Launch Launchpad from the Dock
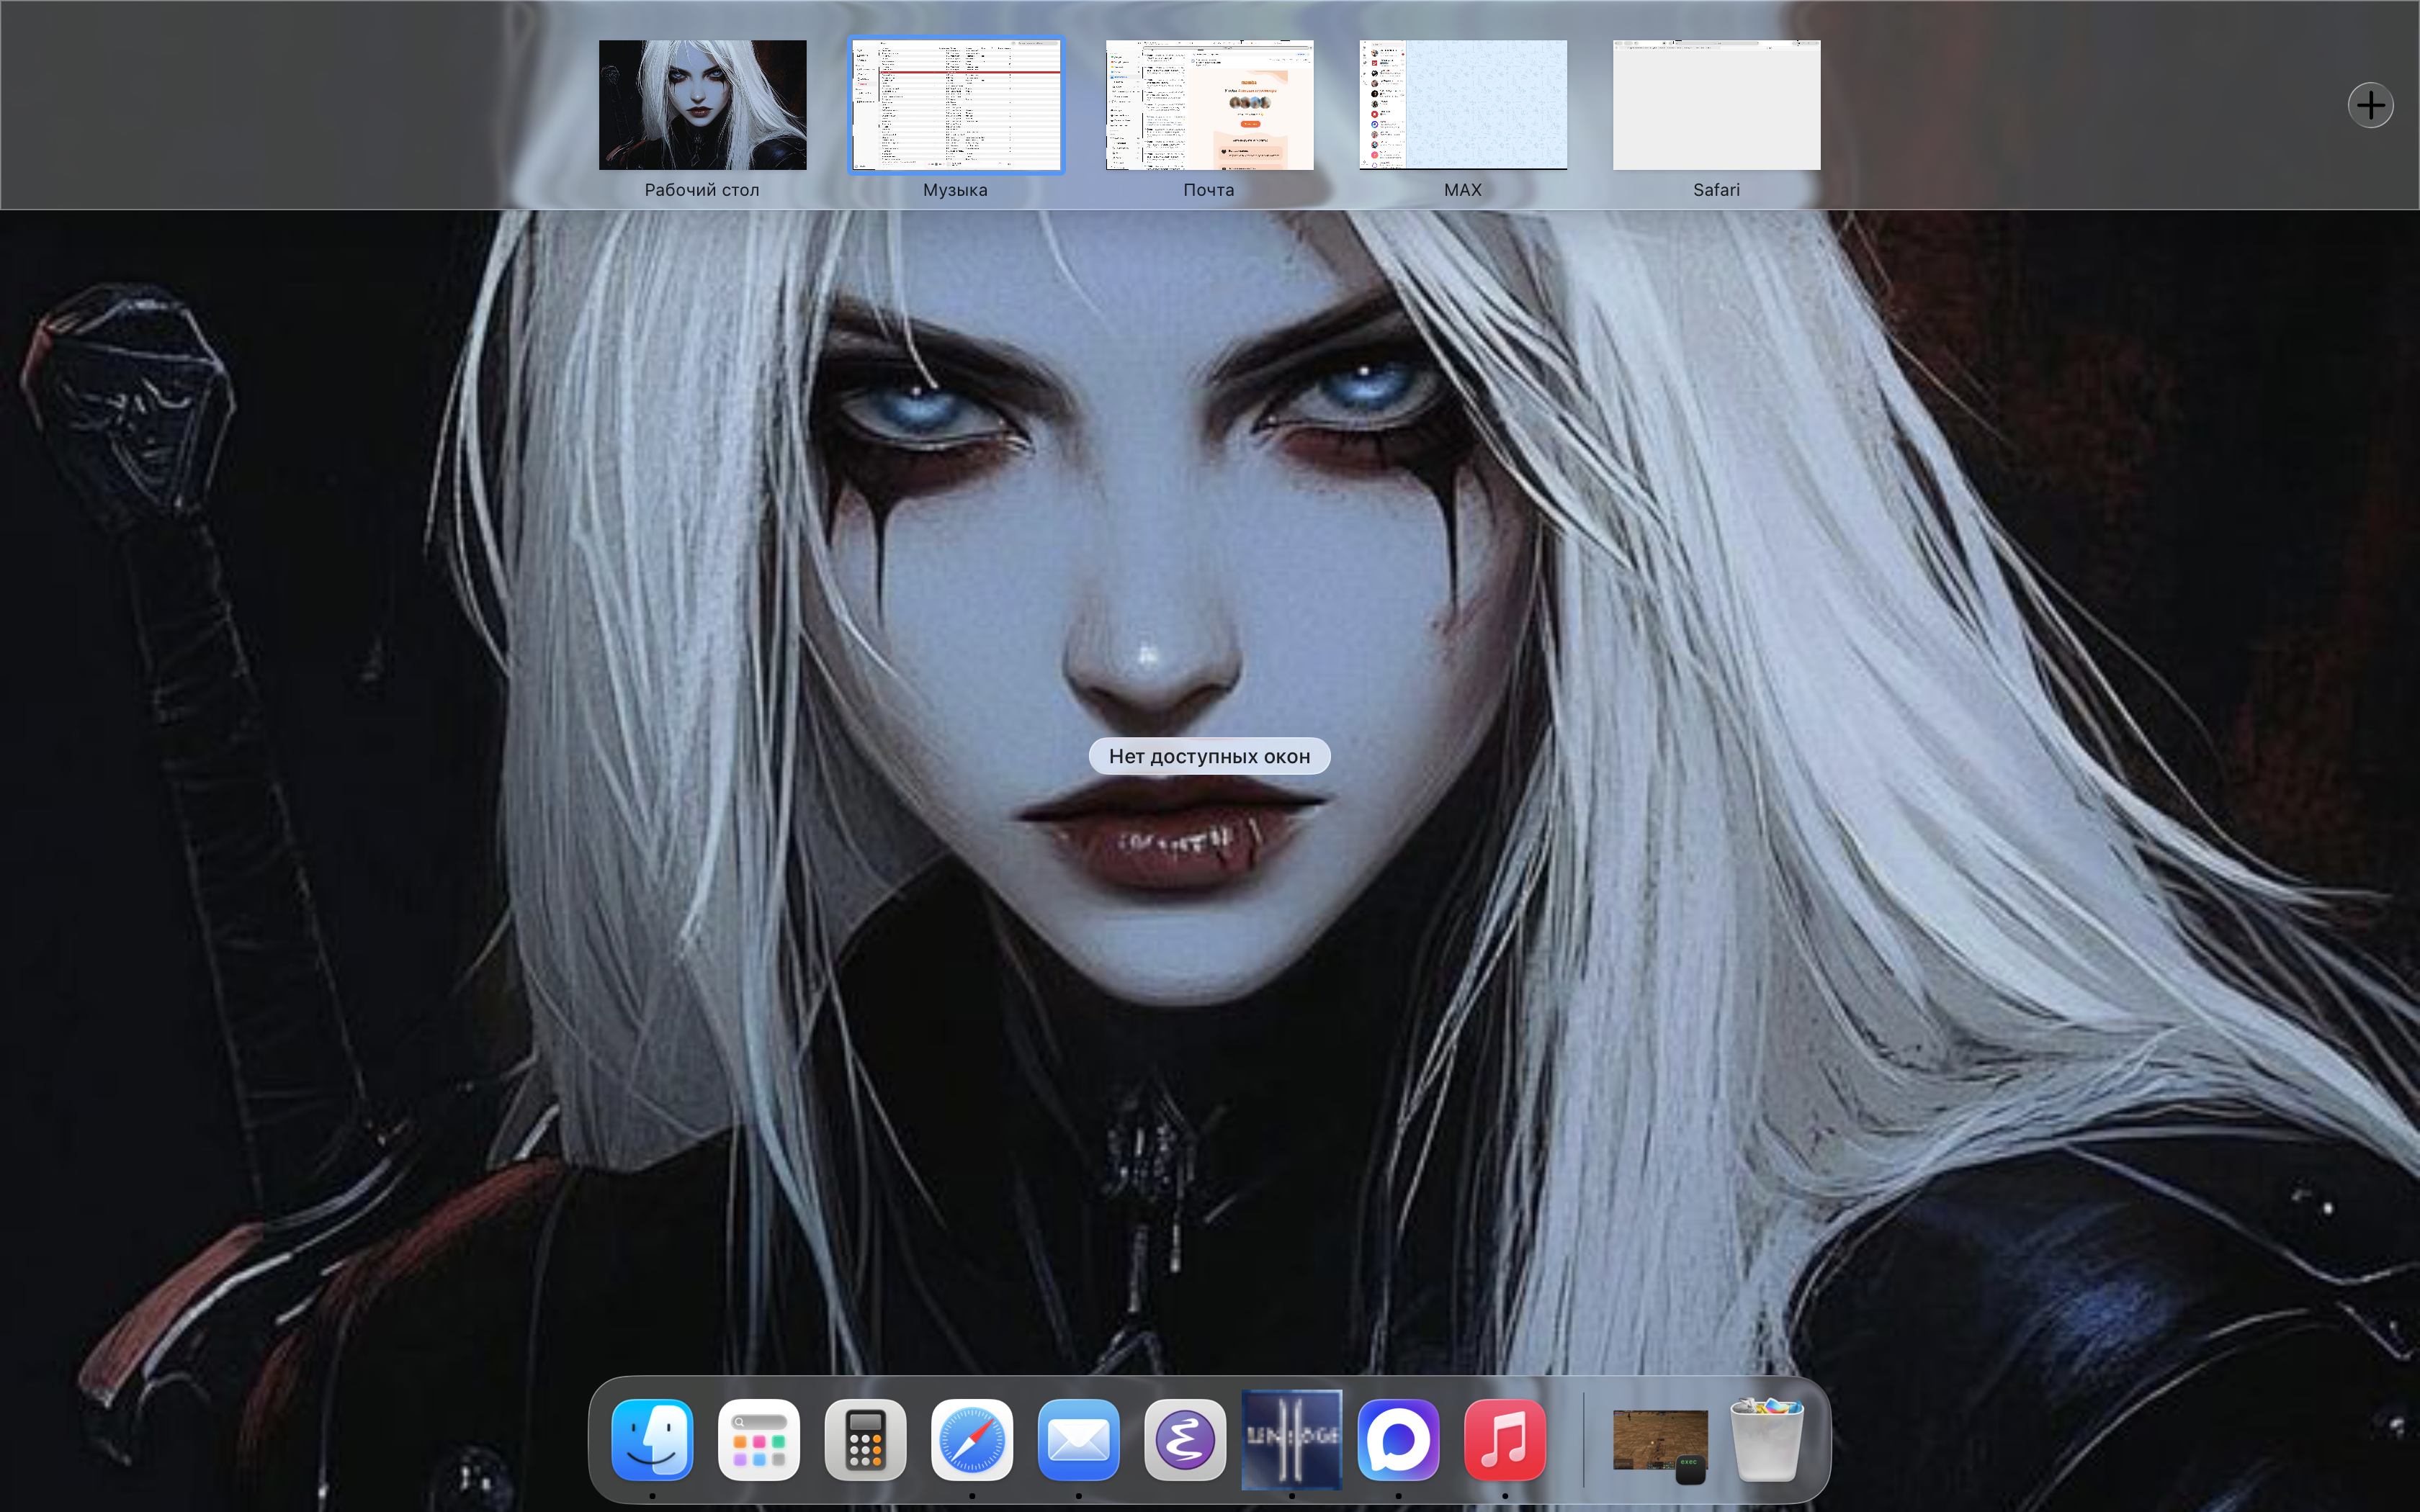This screenshot has height=1512, width=2420. tap(759, 1440)
